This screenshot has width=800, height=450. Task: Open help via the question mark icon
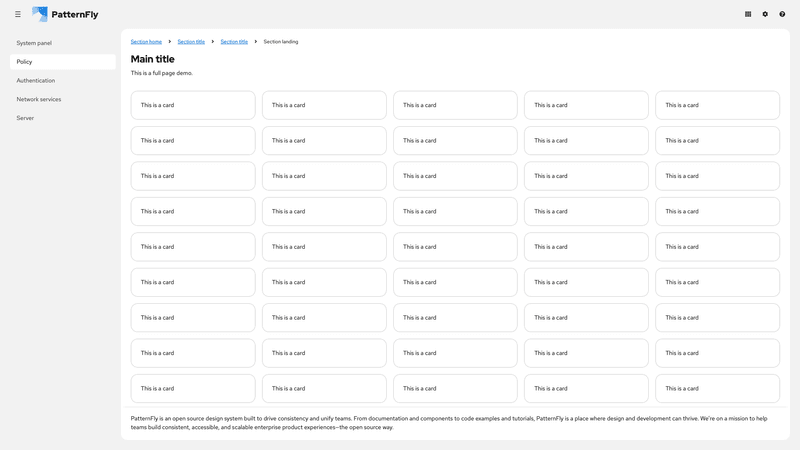click(782, 14)
